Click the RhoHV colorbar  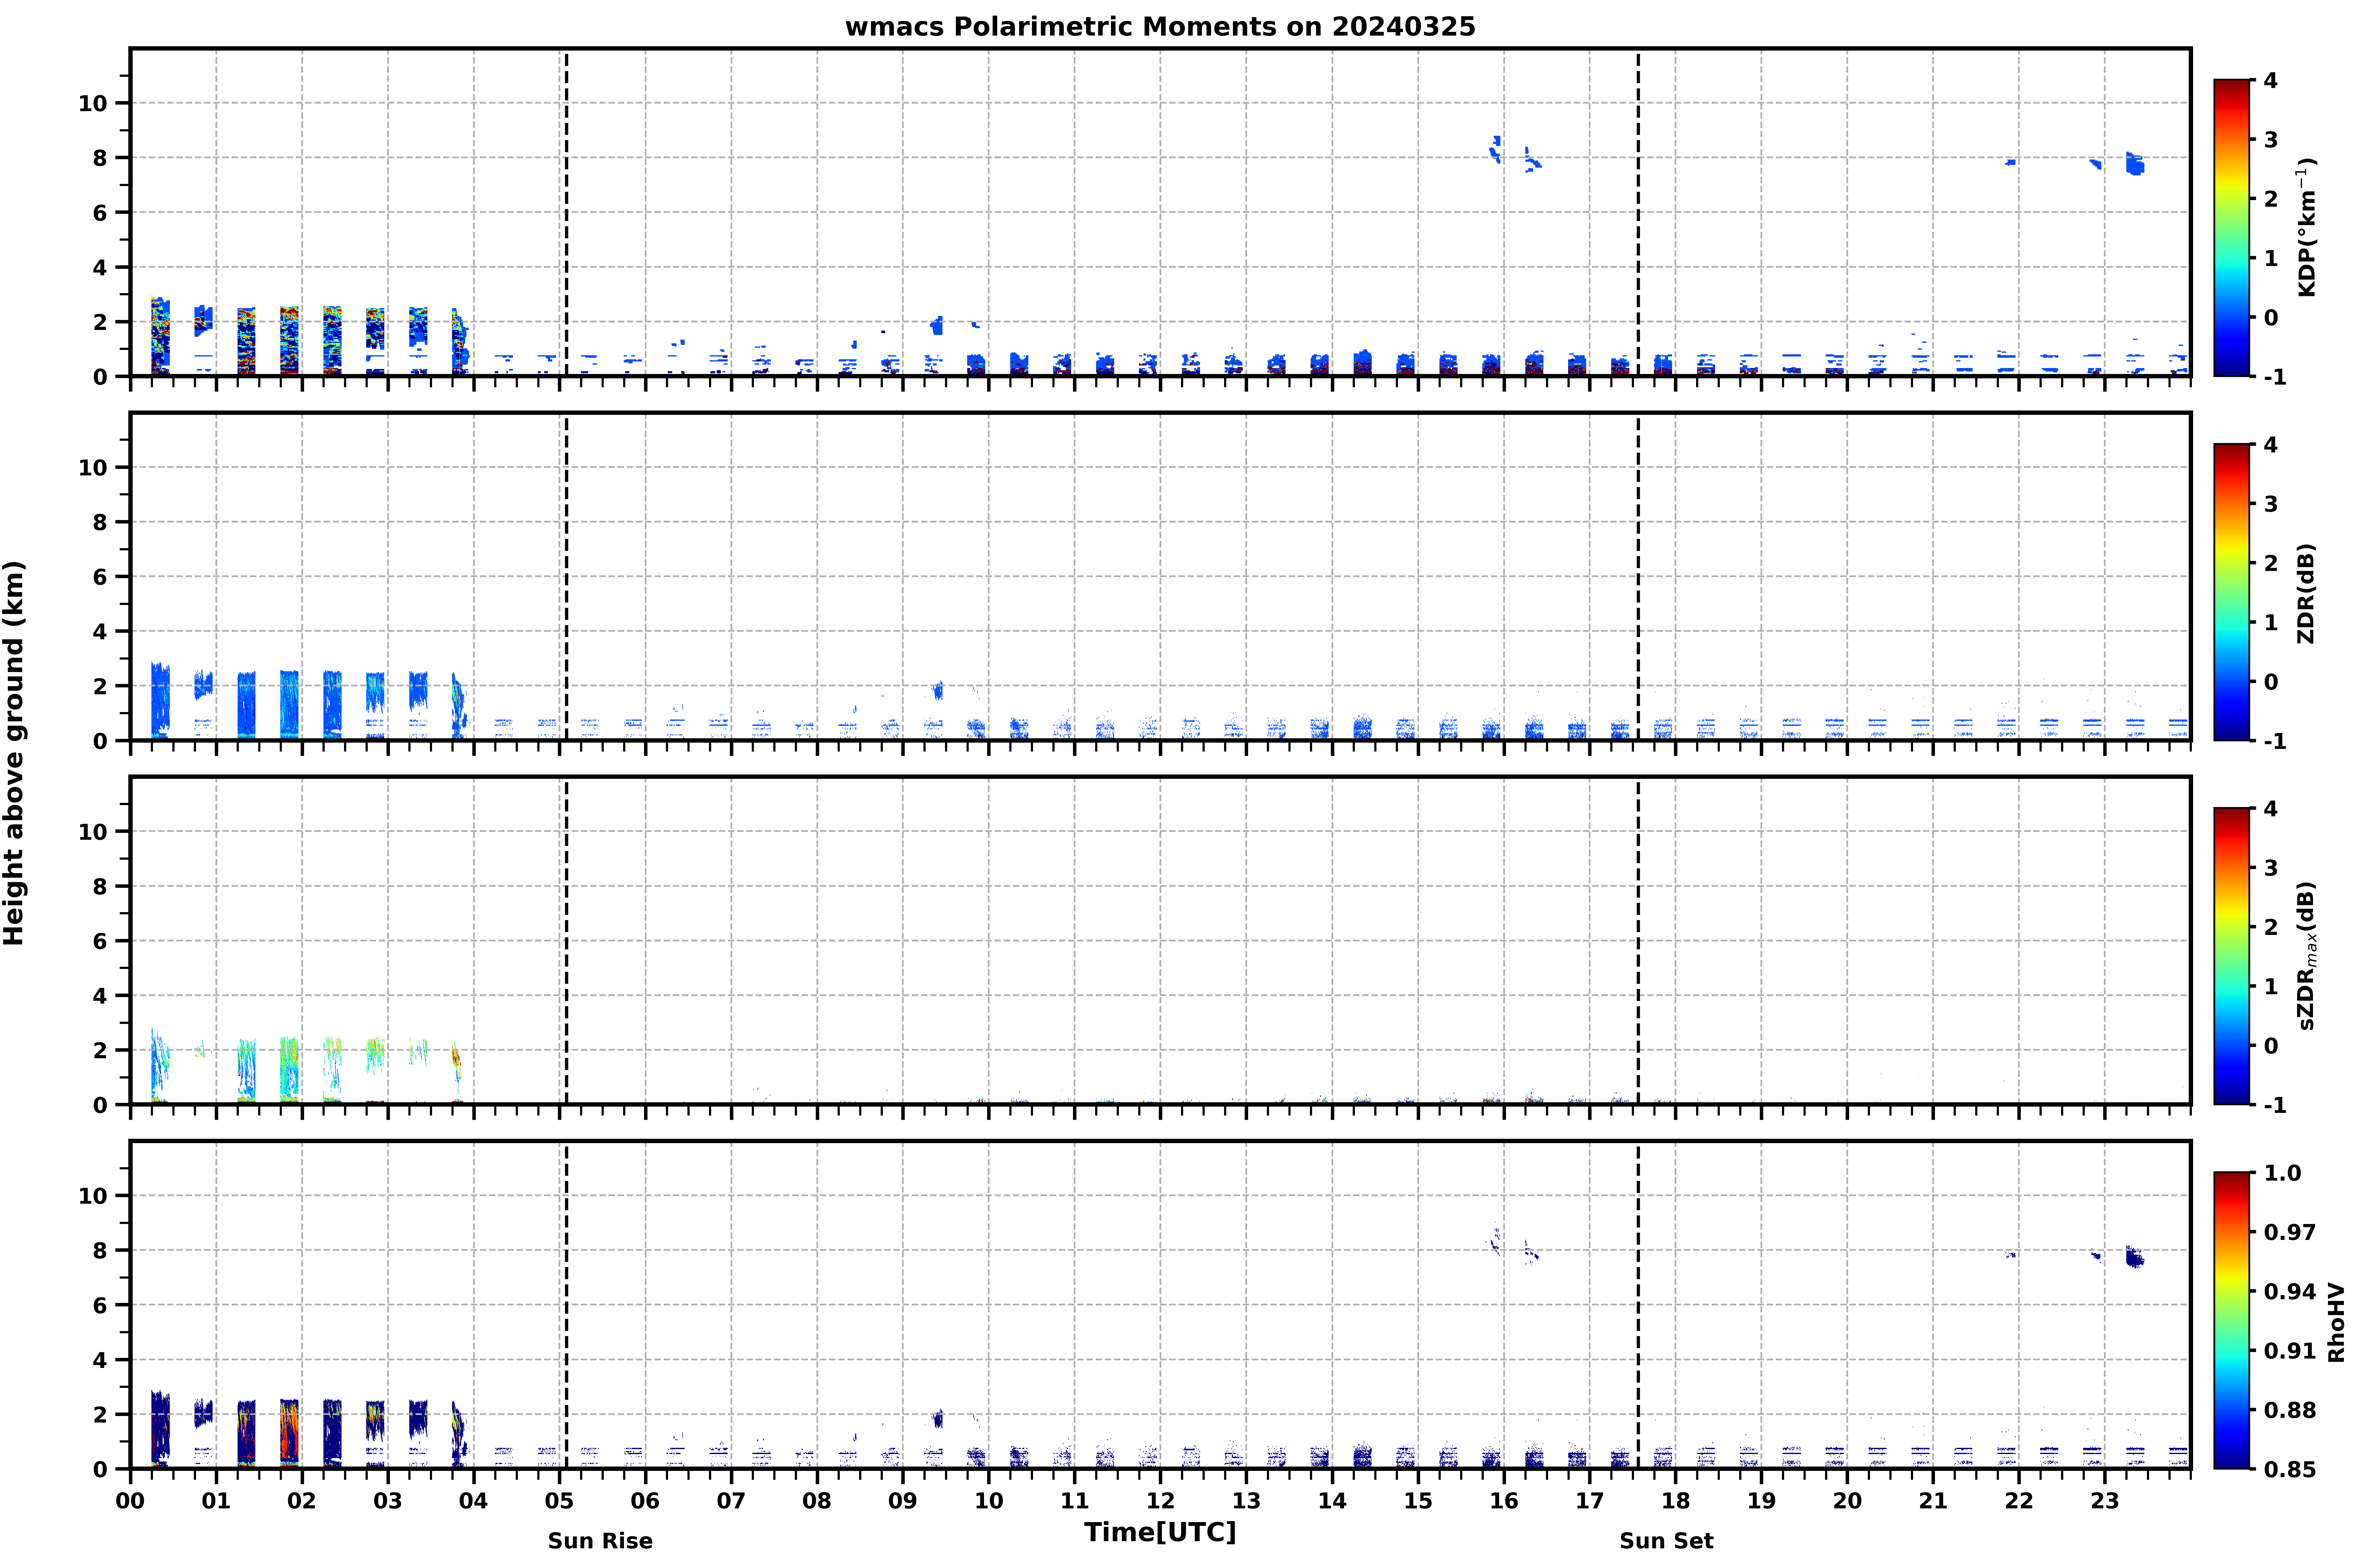2231,1320
